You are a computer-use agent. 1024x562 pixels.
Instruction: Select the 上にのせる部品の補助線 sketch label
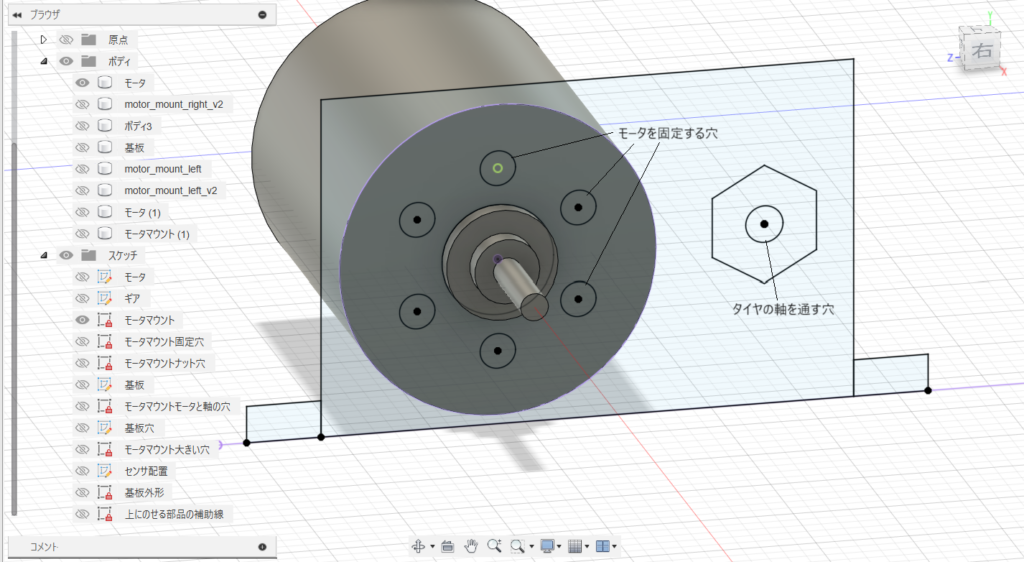(x=174, y=514)
